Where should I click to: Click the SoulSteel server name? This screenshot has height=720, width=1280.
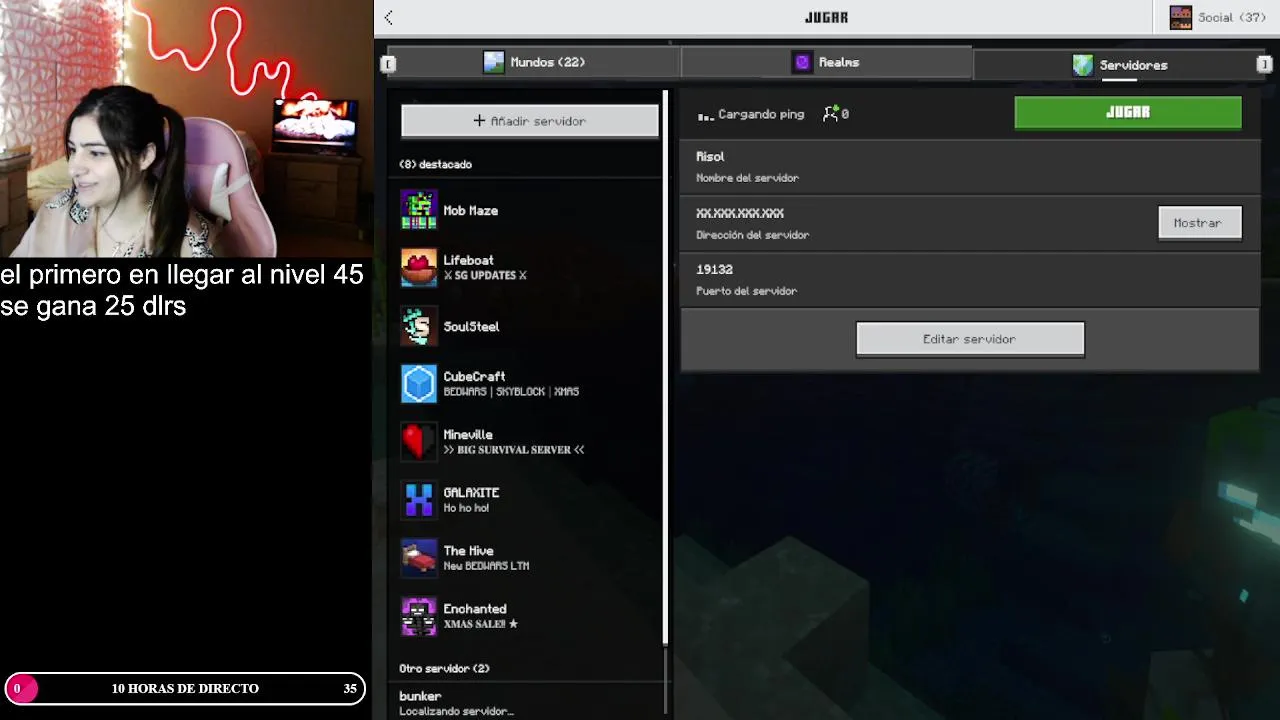[471, 327]
